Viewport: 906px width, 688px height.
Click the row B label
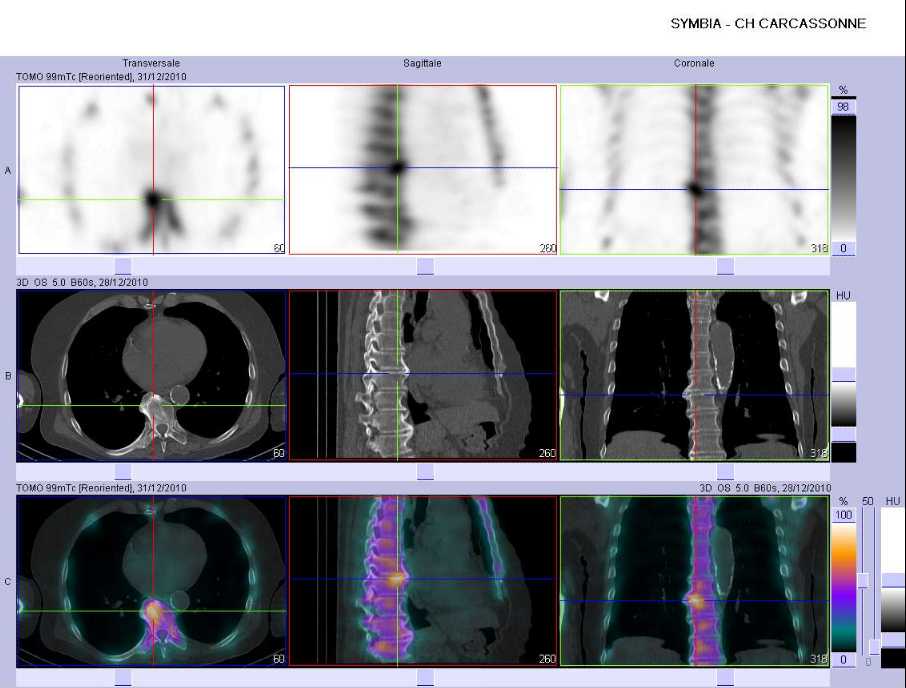(8, 376)
